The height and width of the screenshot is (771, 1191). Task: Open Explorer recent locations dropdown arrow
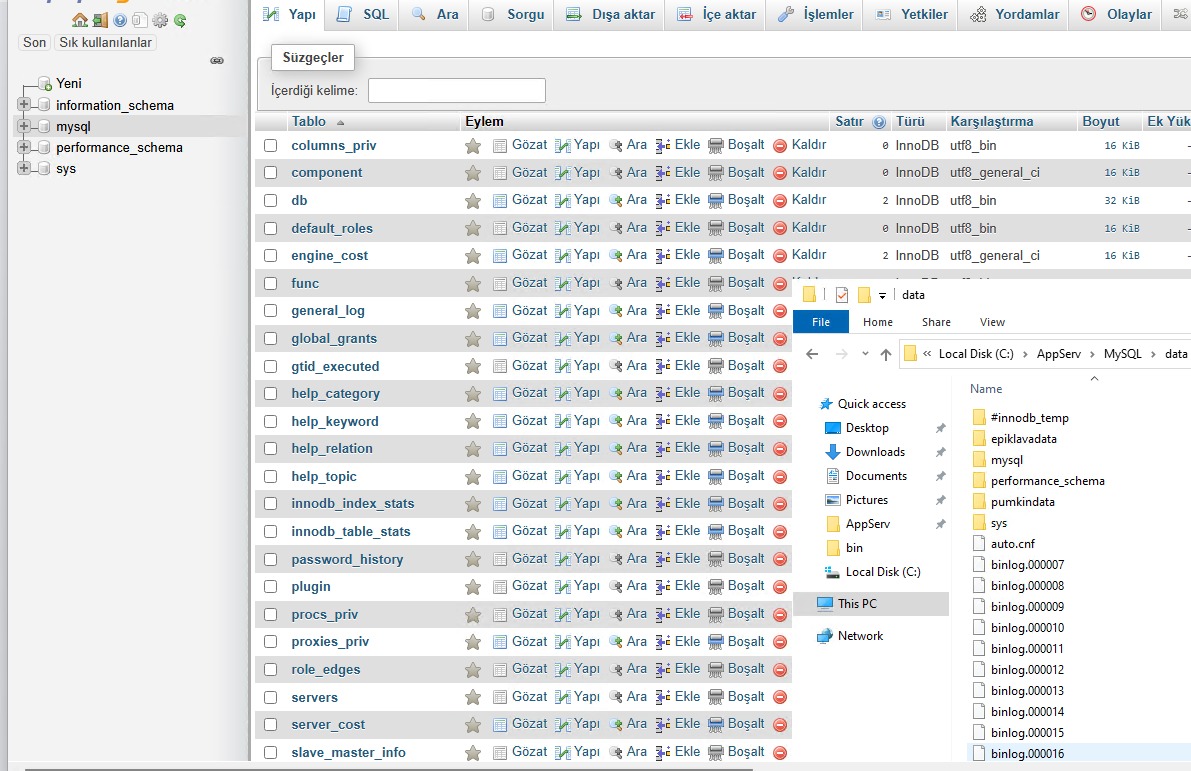point(865,354)
